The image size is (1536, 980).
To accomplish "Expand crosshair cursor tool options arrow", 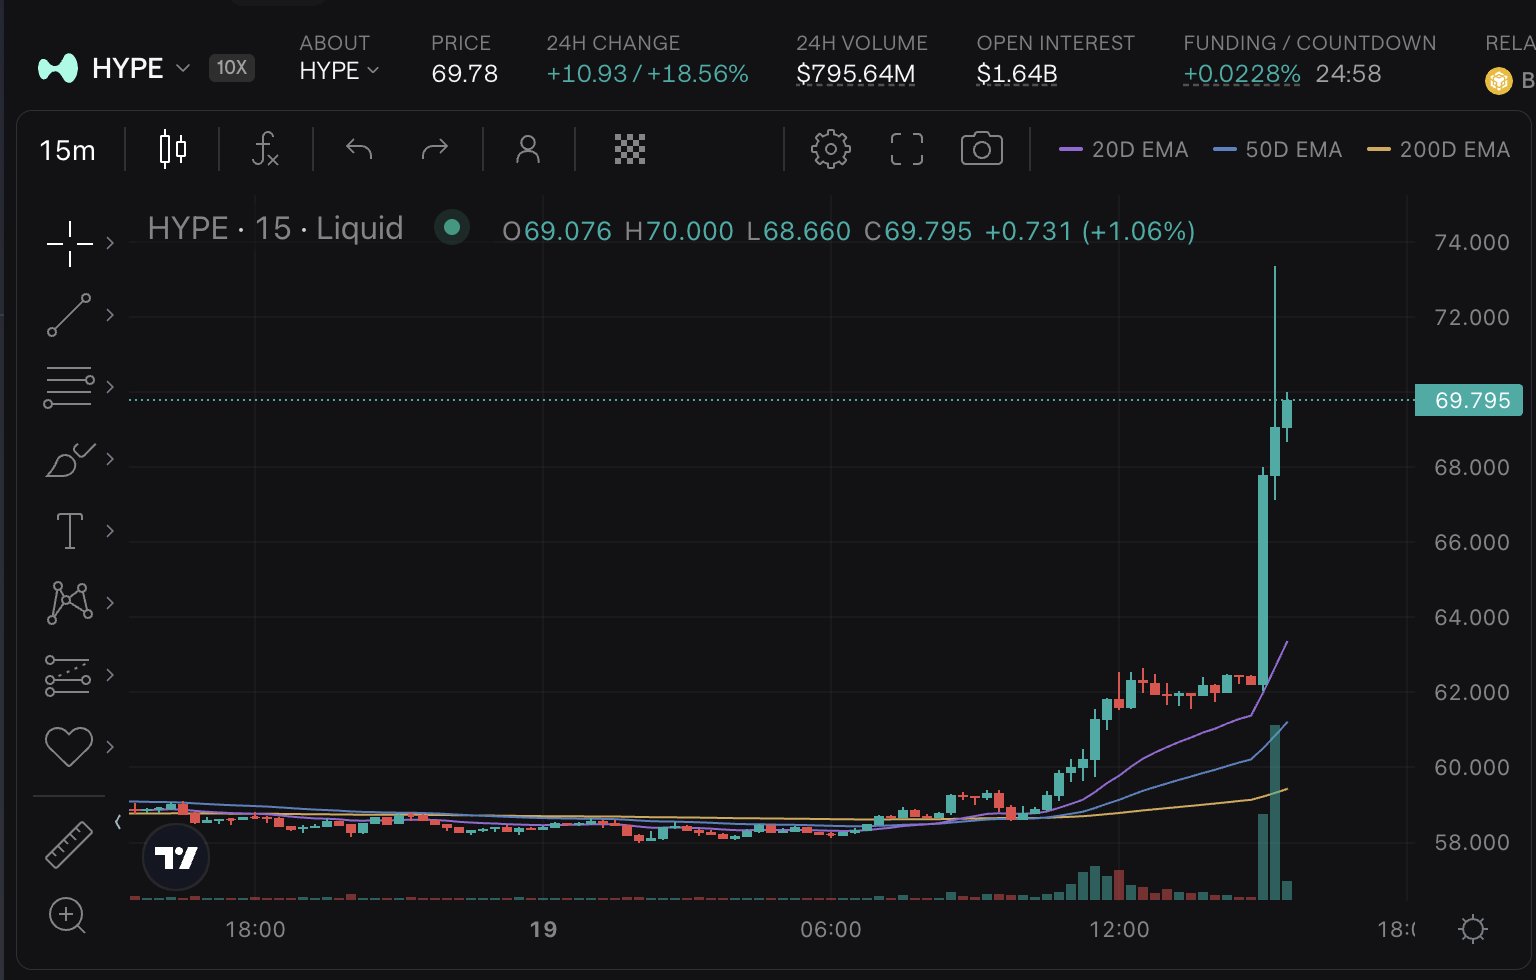I will tap(110, 243).
